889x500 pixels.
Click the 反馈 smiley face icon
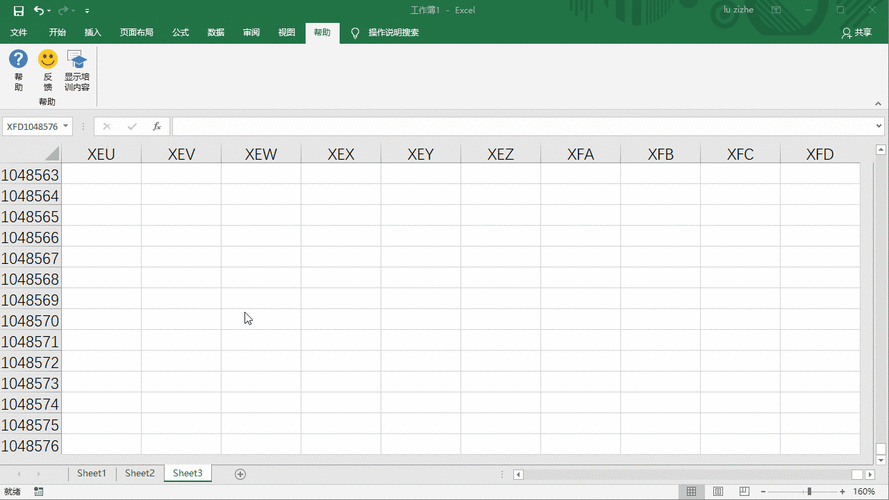click(48, 59)
